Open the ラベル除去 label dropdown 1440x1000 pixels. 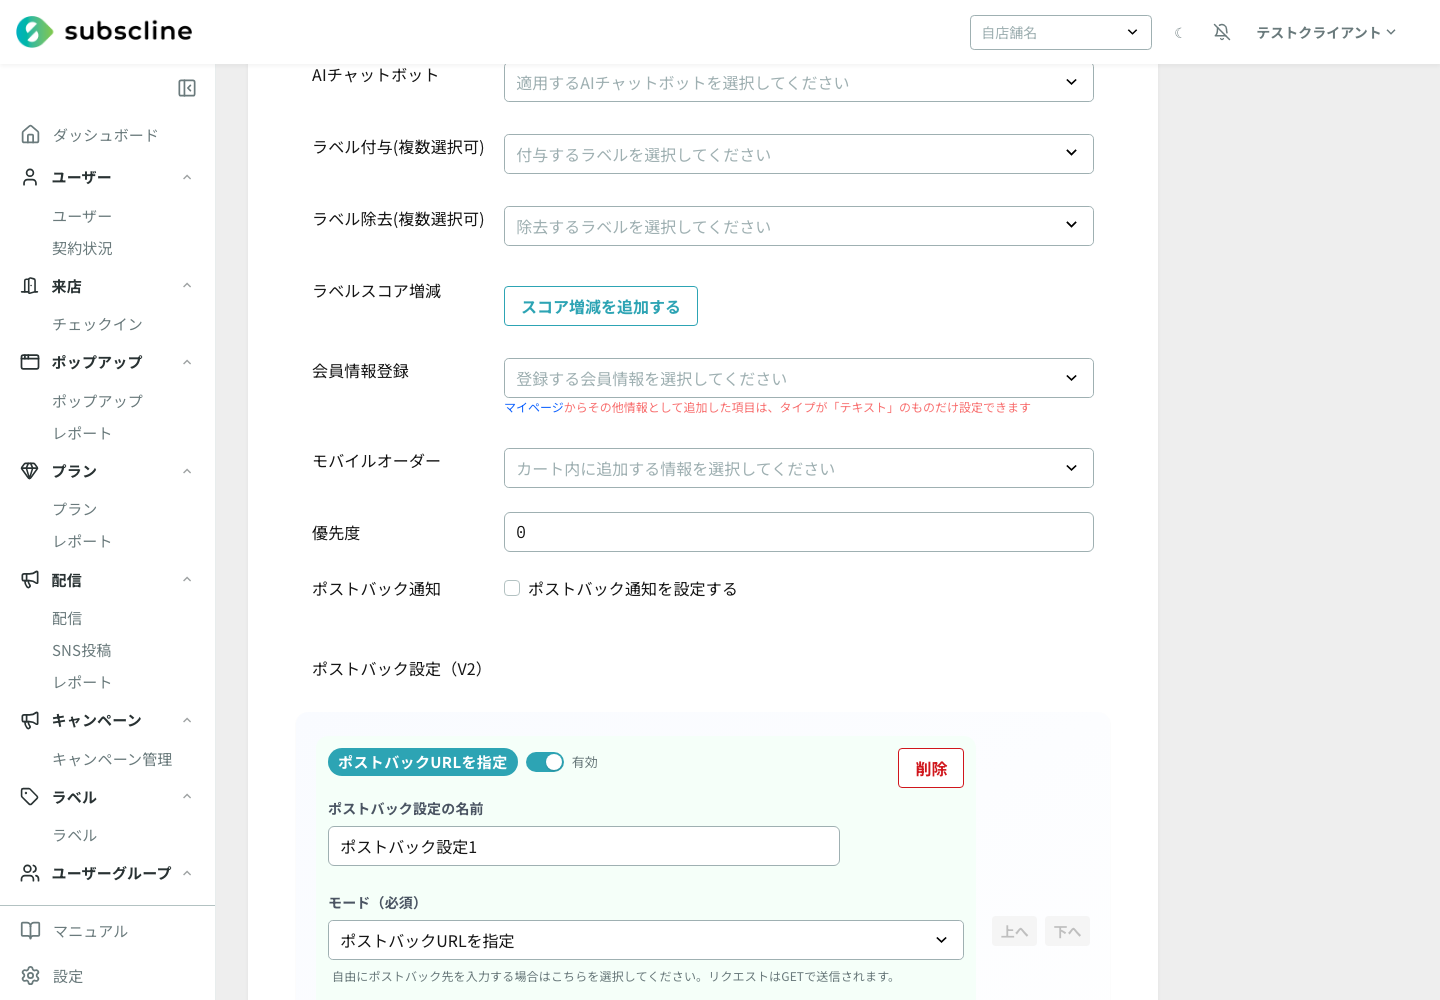[x=799, y=226]
